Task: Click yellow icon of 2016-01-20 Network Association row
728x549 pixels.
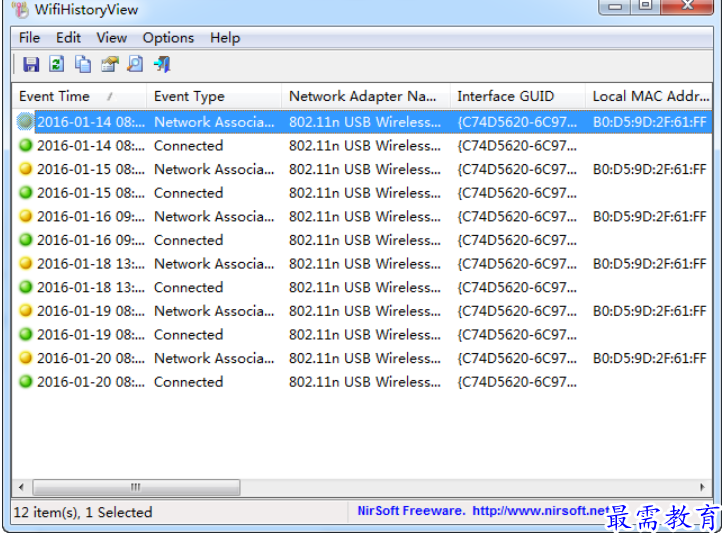Action: [x=26, y=358]
